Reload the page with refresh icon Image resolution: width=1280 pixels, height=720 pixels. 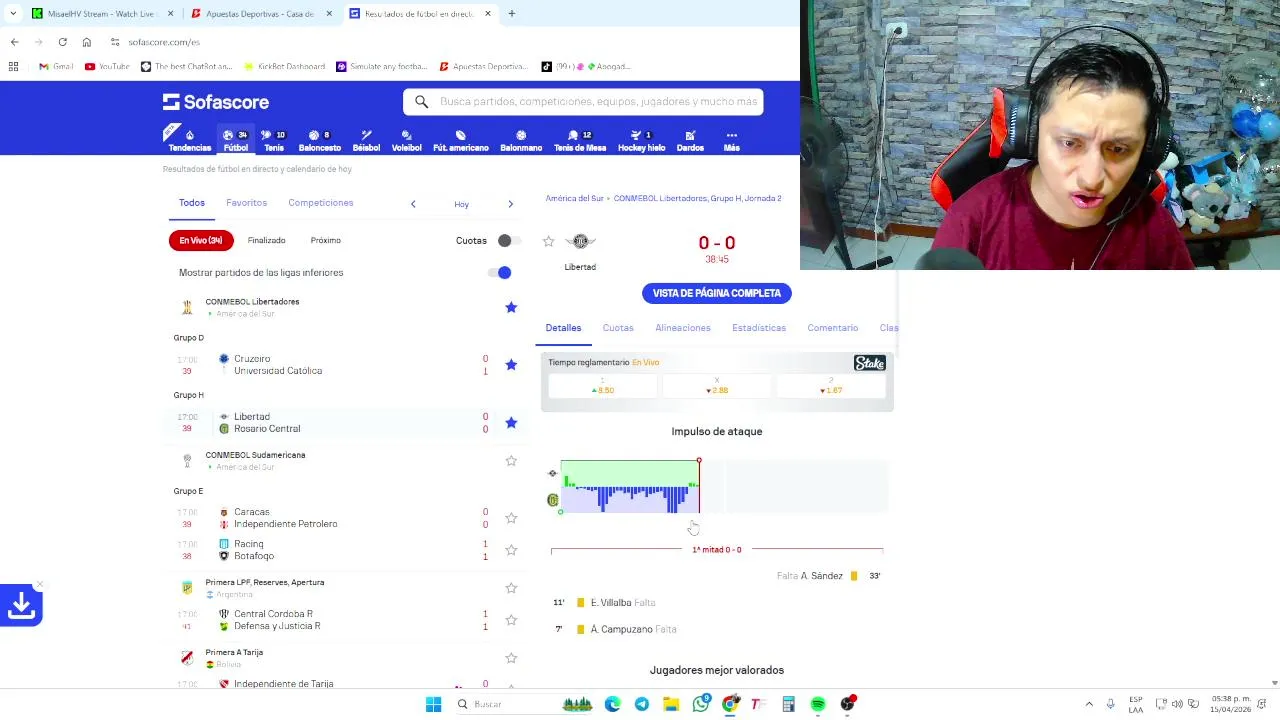[x=62, y=42]
